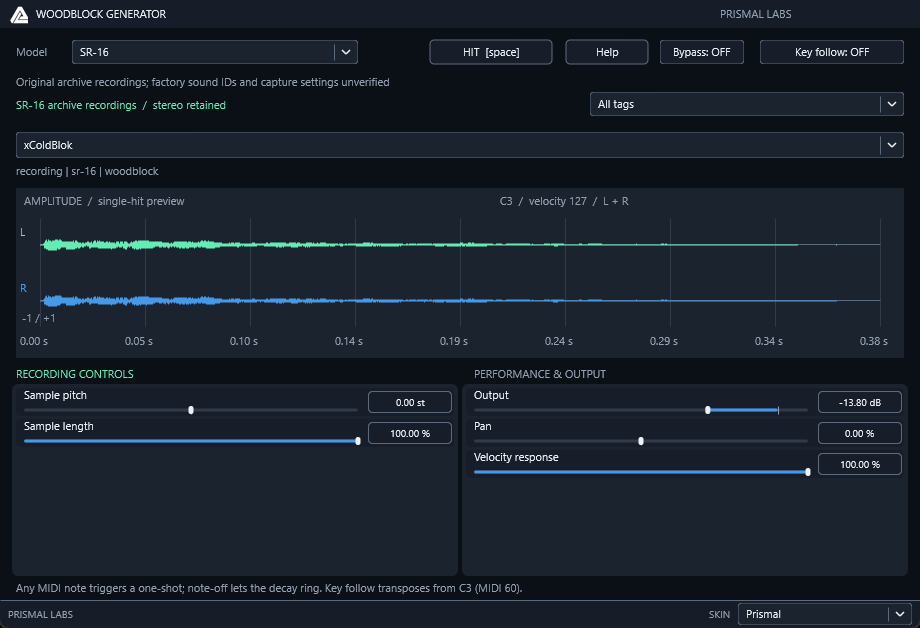Click the Output -13.80 dB value field

pyautogui.click(x=860, y=403)
